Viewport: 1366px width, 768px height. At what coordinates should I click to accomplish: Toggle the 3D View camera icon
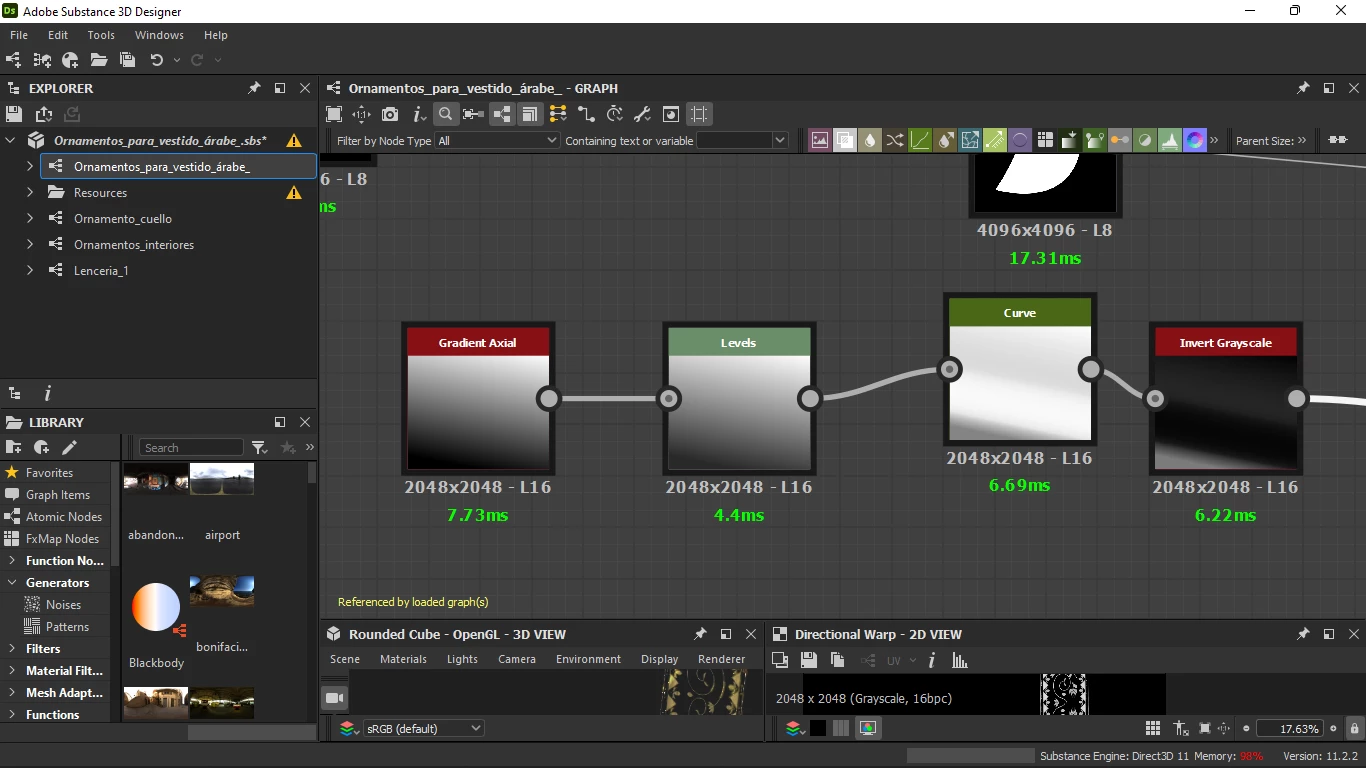(x=335, y=697)
